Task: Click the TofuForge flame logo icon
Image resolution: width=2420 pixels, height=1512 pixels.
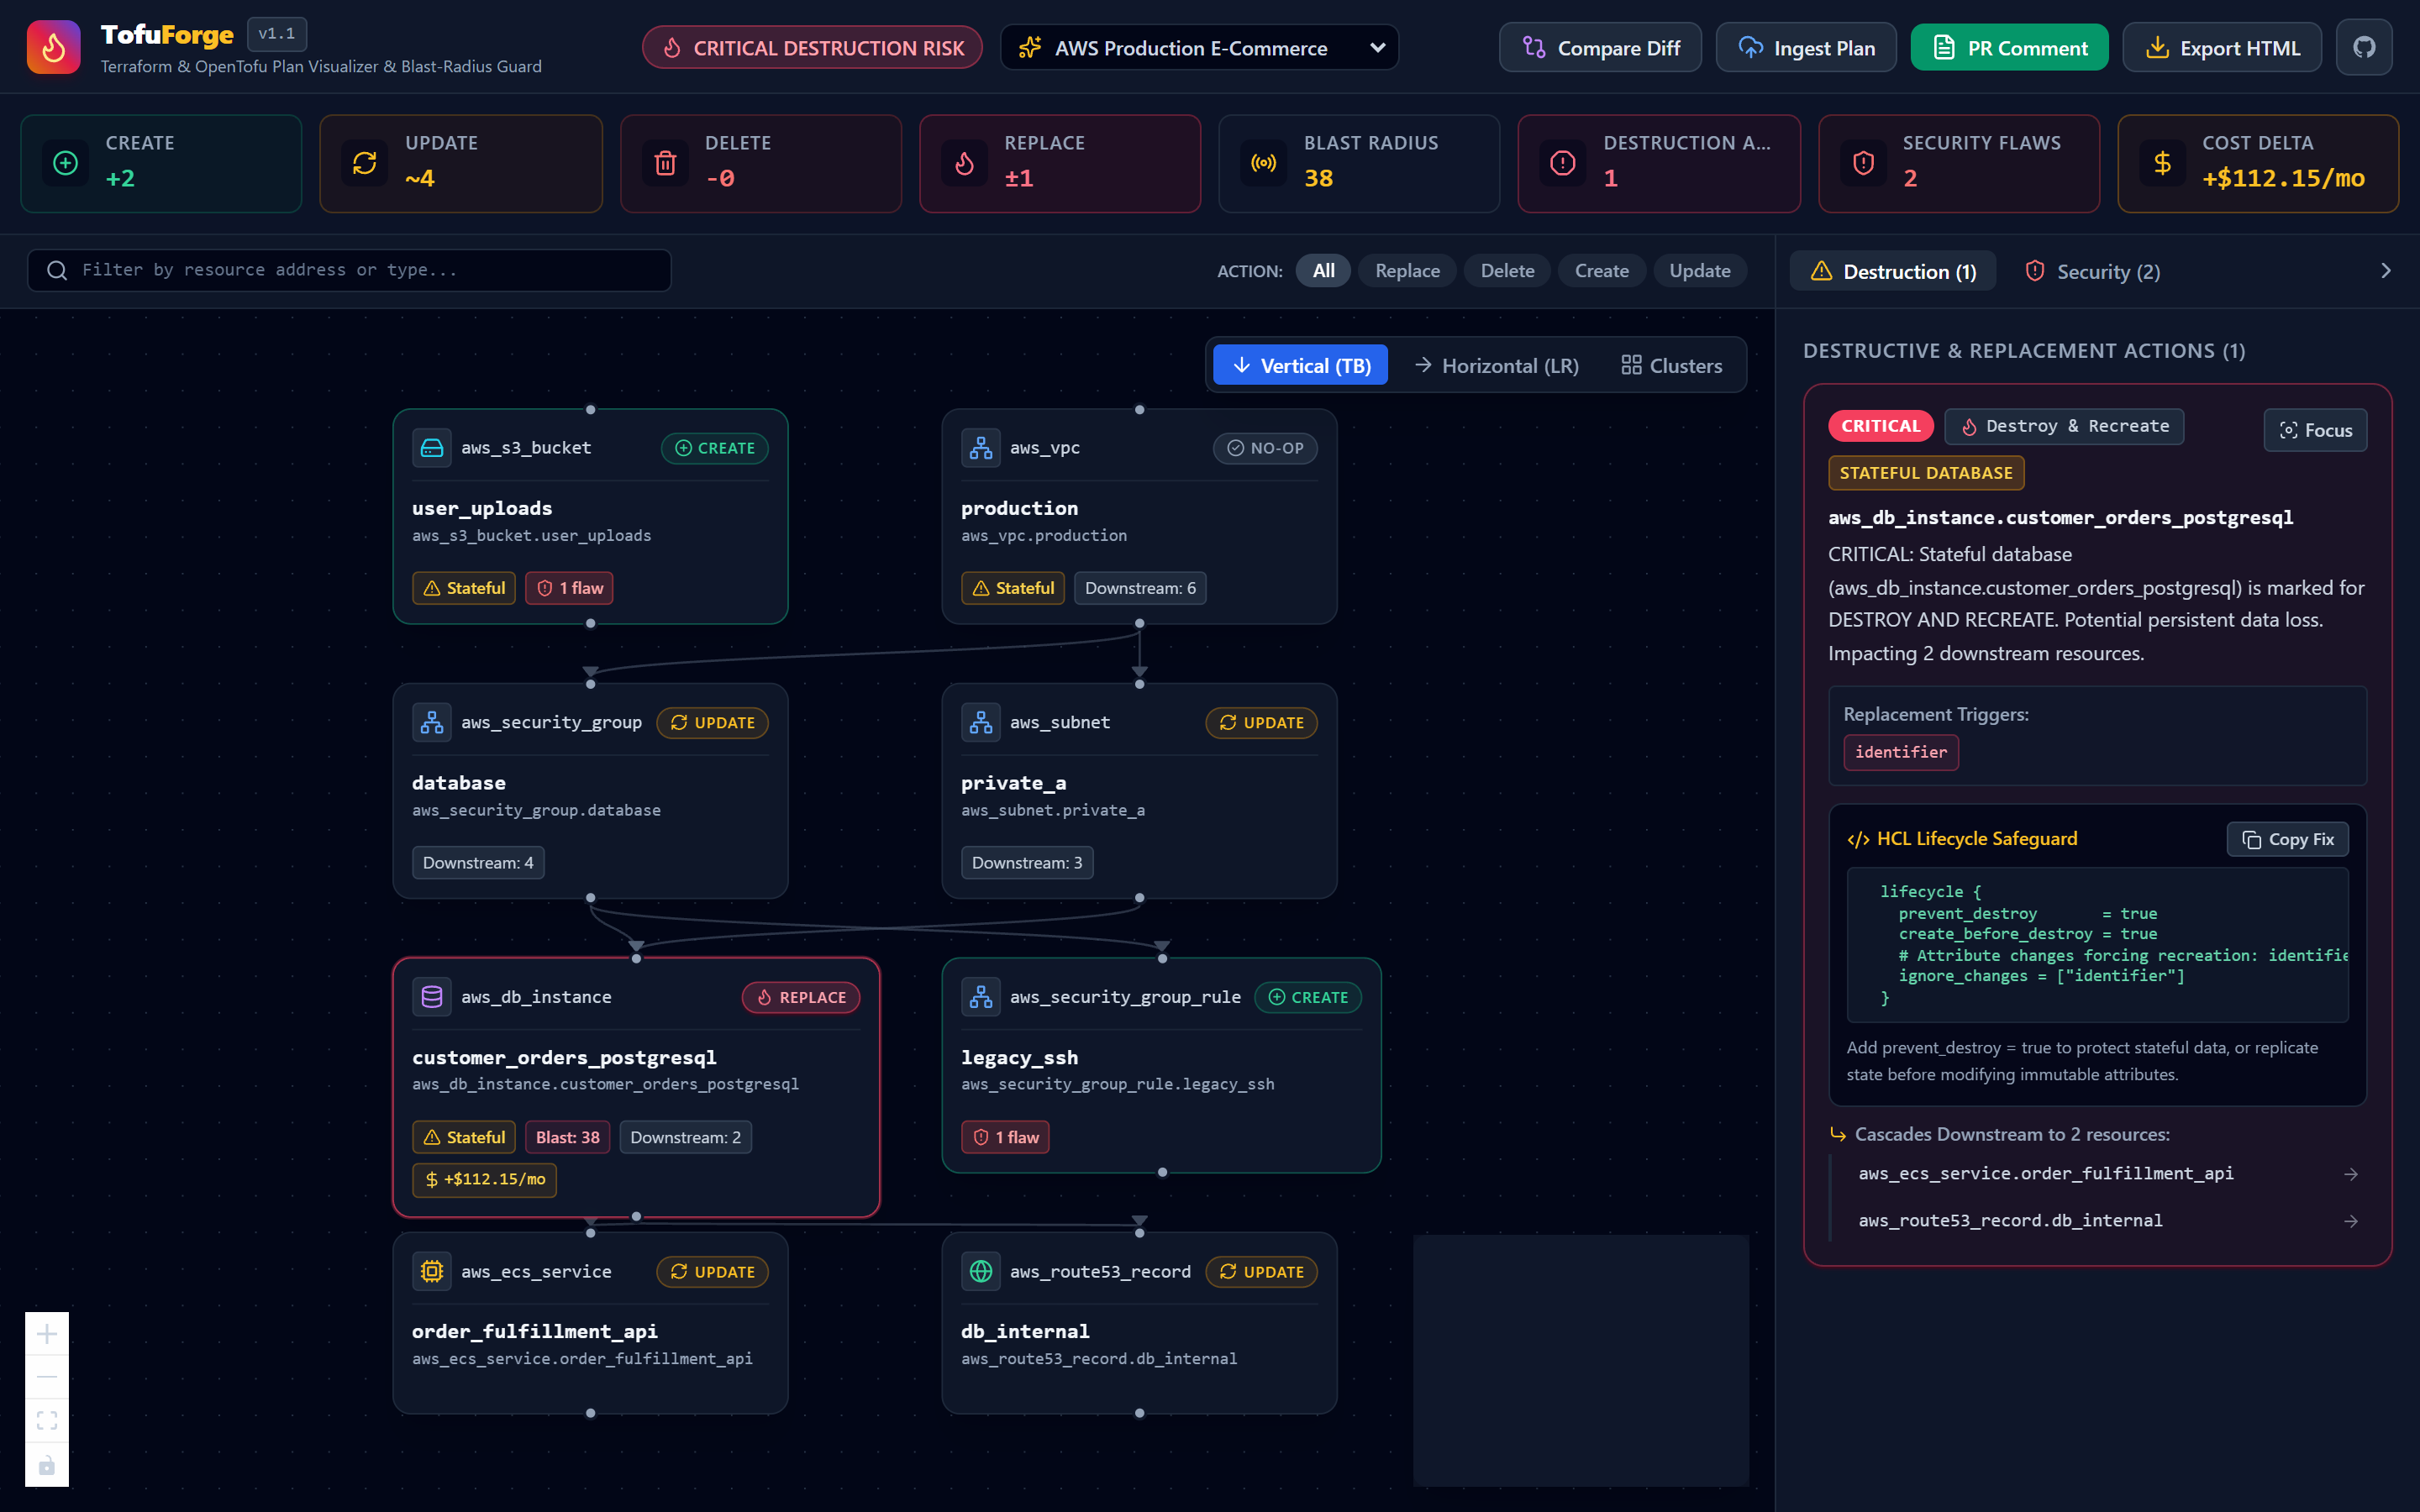Action: click(x=53, y=47)
